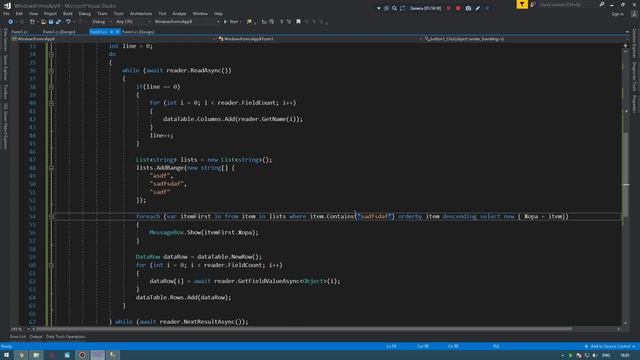640x360 pixels.
Task: Open the WindowsFormsApp8.Form1 class dropdown
Action: coord(319,39)
